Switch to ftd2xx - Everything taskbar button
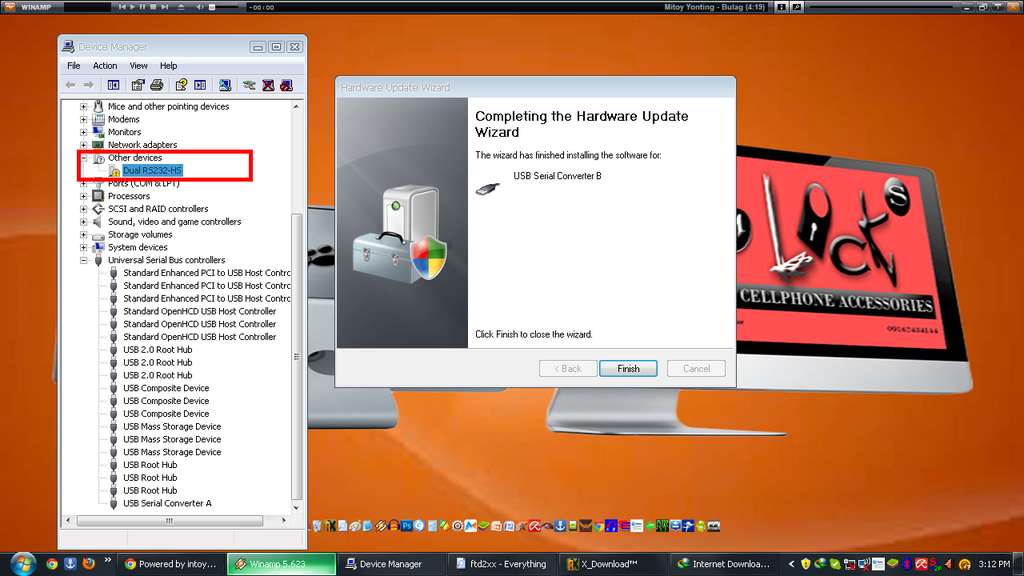 click(x=503, y=564)
